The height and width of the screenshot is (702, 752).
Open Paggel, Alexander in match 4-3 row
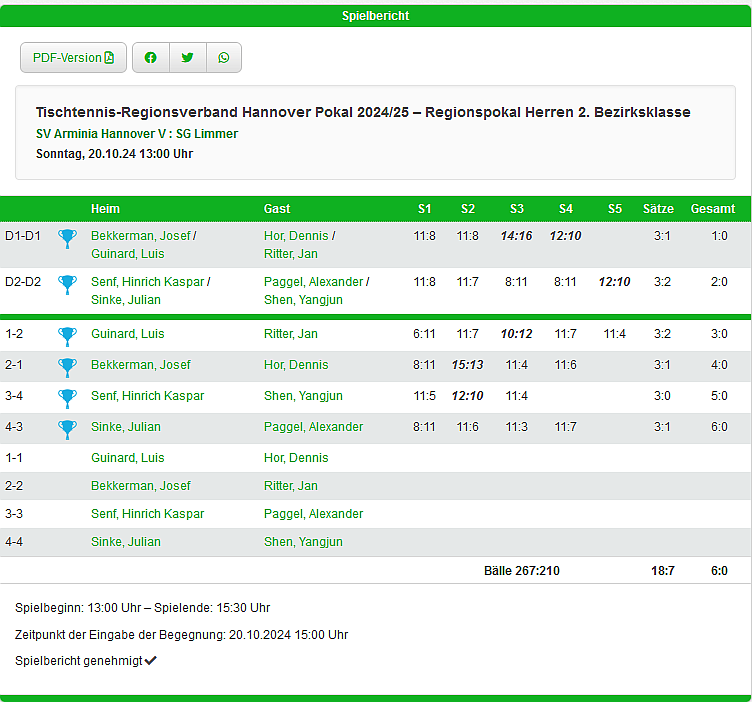313,427
